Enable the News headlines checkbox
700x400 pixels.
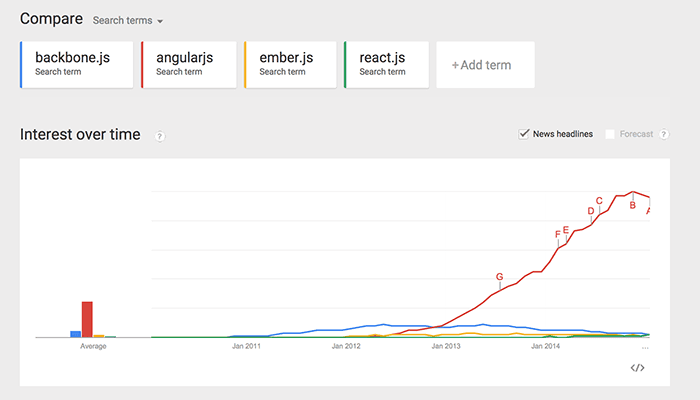[524, 134]
